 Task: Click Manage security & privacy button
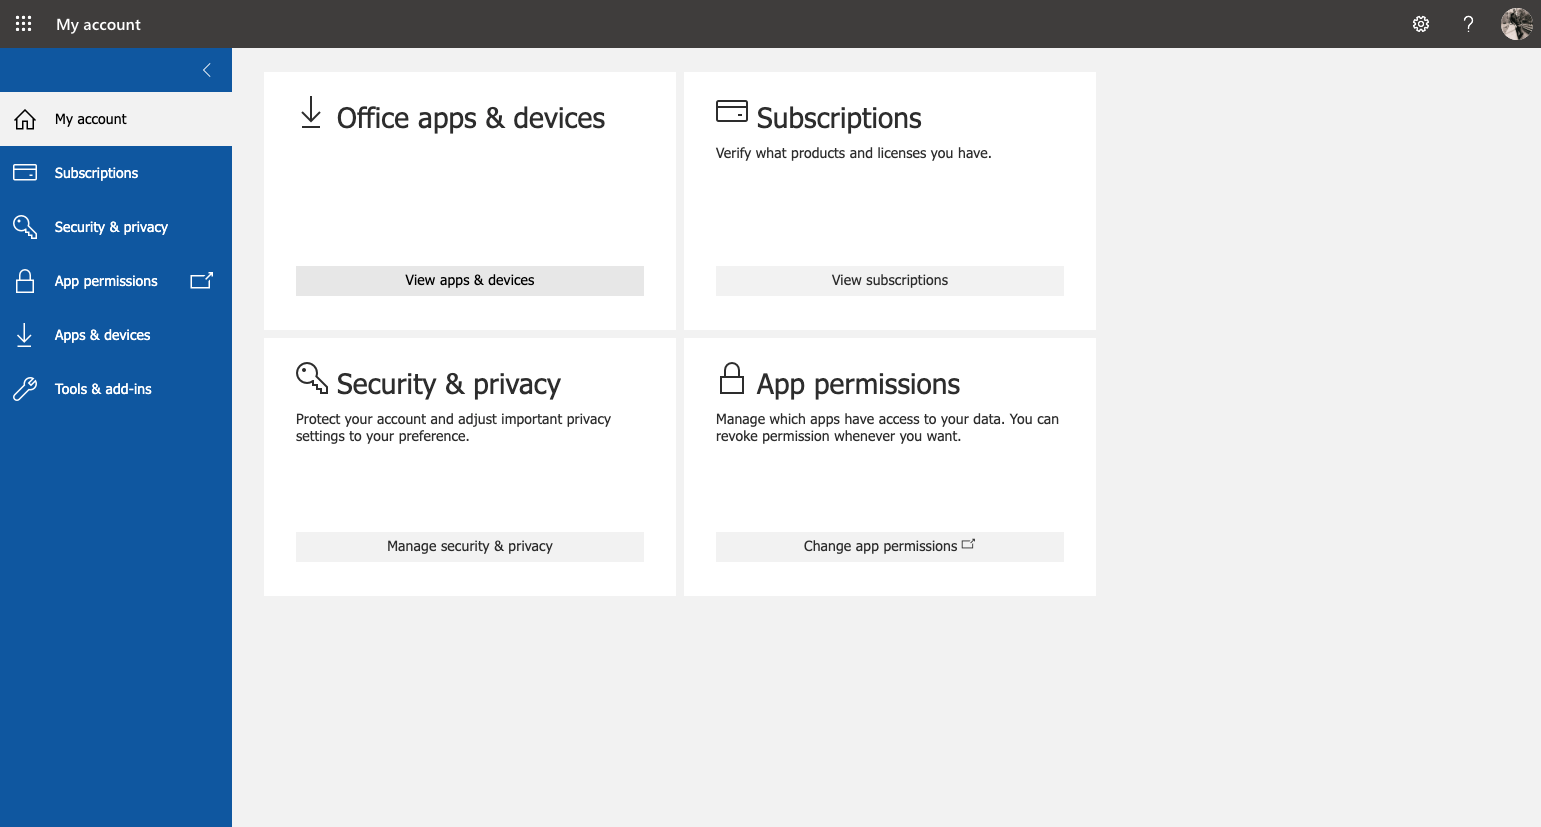tap(470, 547)
